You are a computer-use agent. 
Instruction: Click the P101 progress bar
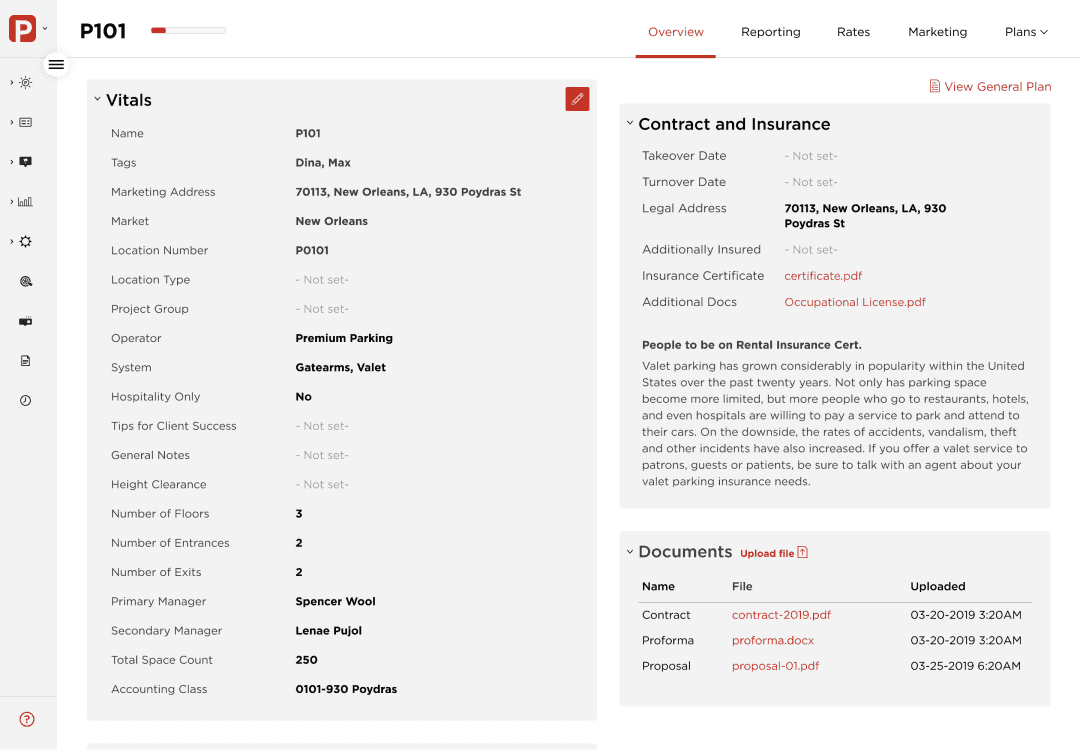point(188,31)
